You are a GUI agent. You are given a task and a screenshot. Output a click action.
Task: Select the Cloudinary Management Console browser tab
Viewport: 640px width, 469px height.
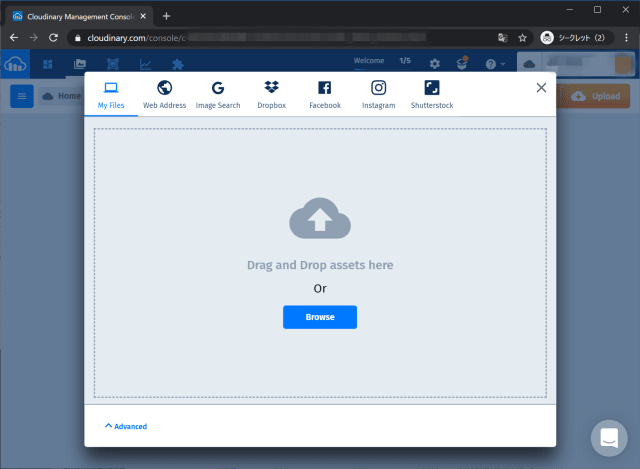(79, 16)
